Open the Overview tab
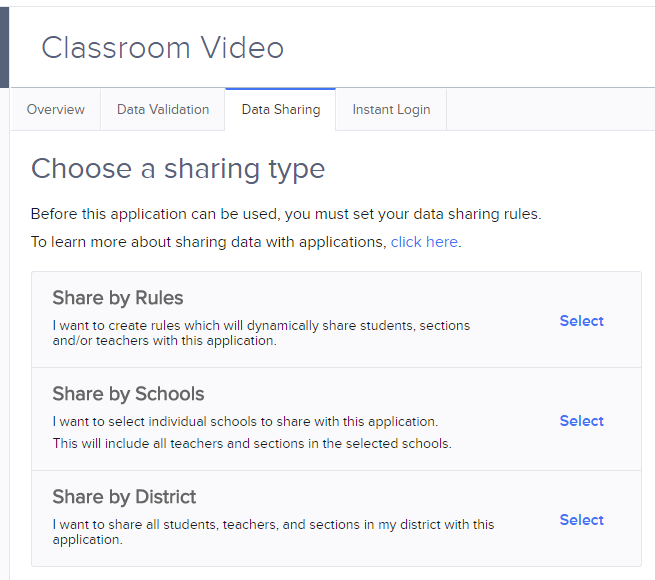The image size is (655, 580). click(55, 110)
